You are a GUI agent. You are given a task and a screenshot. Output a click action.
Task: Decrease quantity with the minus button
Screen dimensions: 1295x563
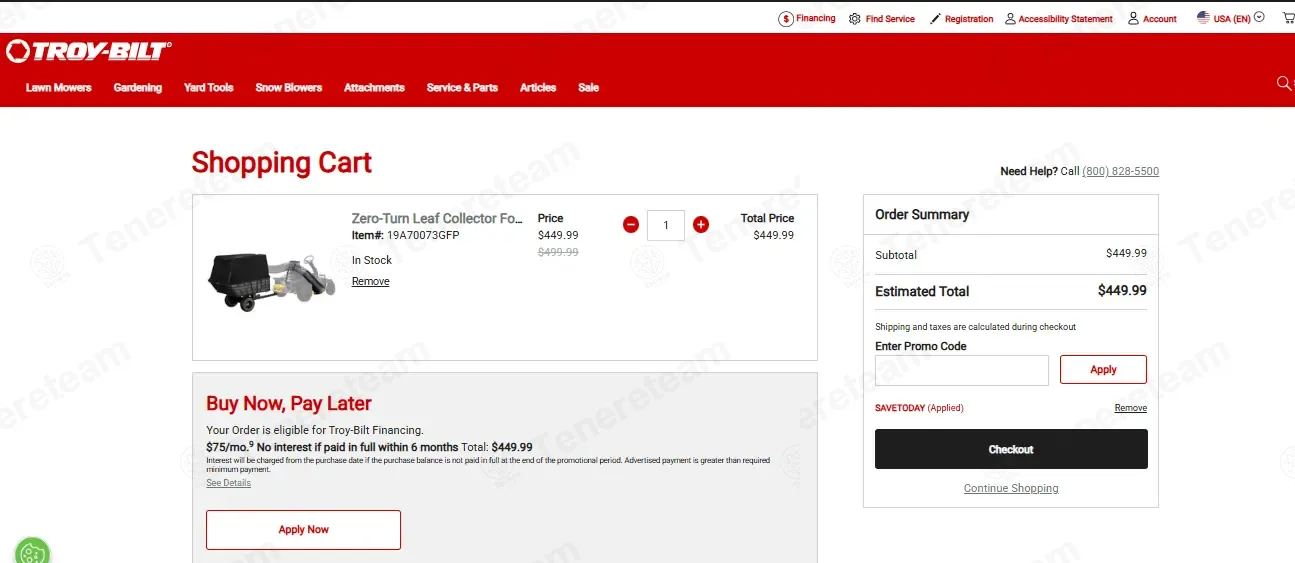click(631, 225)
